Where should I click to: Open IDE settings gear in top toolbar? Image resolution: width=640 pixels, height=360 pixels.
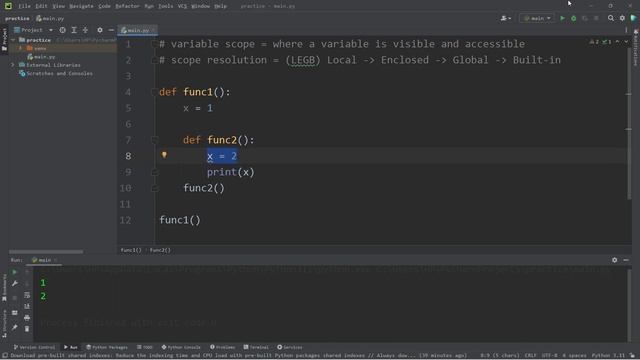click(x=622, y=18)
